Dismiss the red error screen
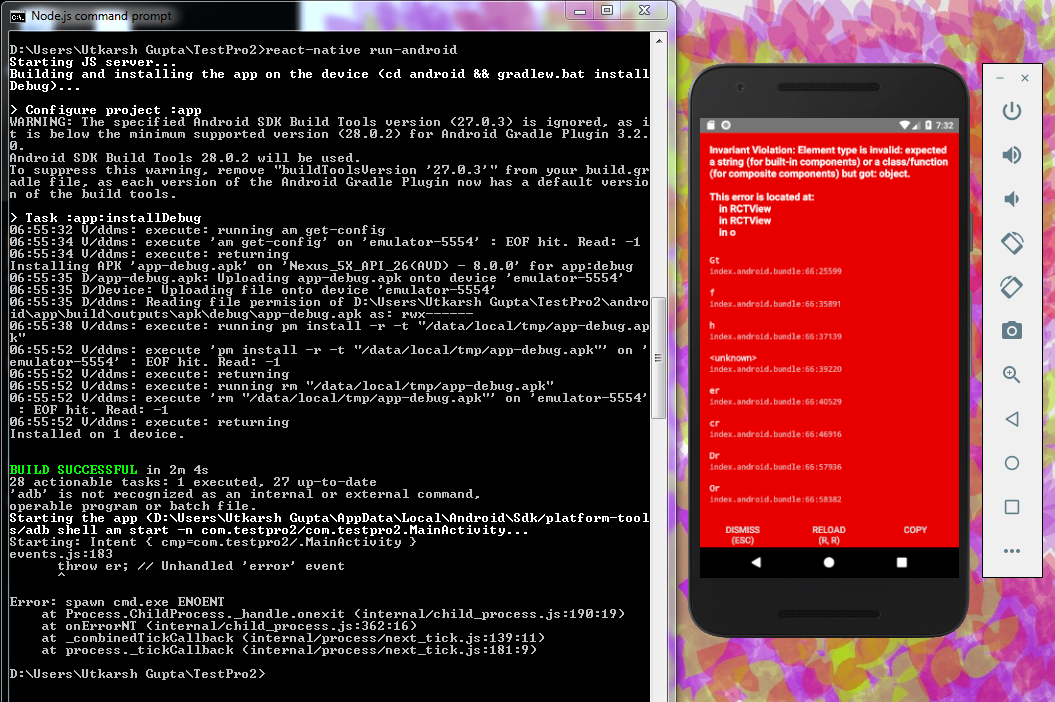This screenshot has height=702, width=1055. point(742,535)
